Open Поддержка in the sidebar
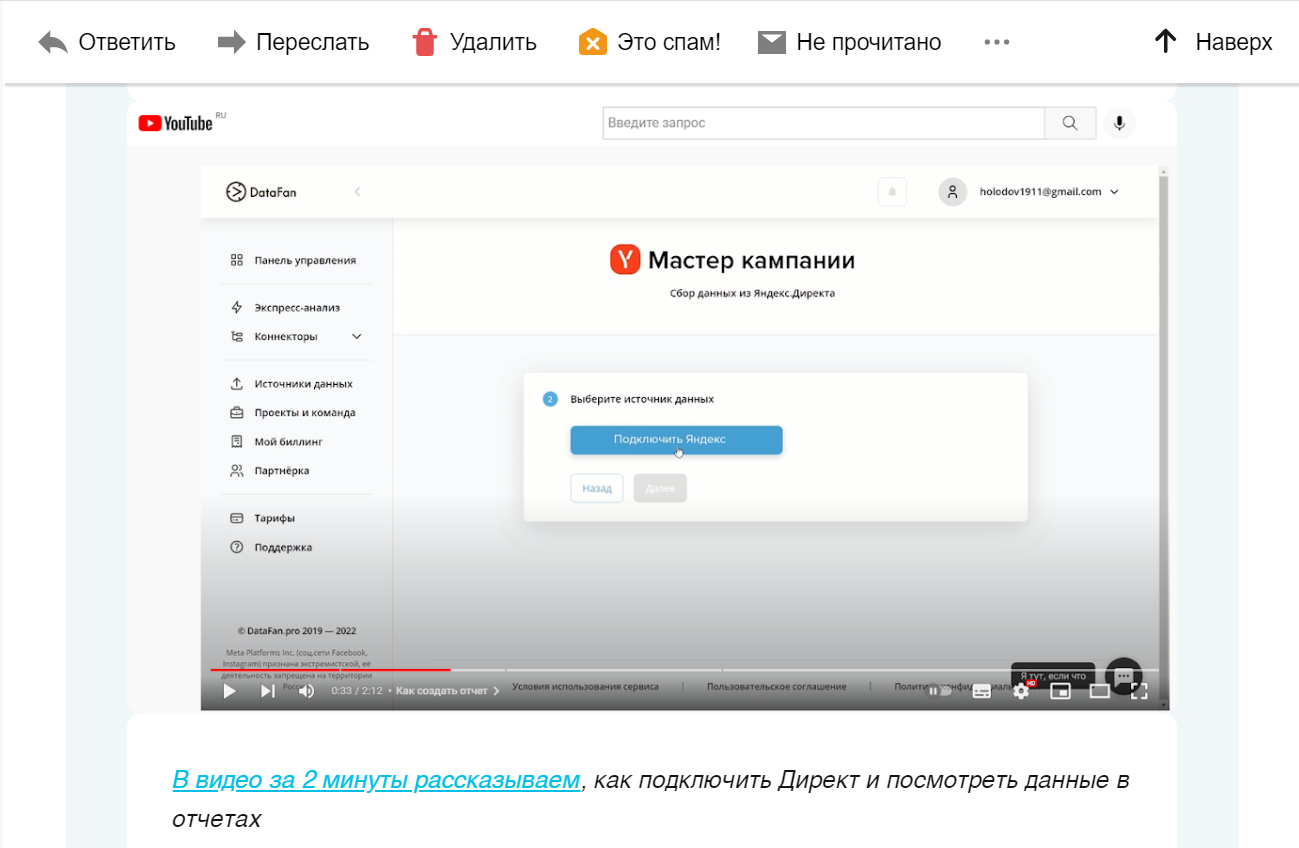 [x=271, y=548]
